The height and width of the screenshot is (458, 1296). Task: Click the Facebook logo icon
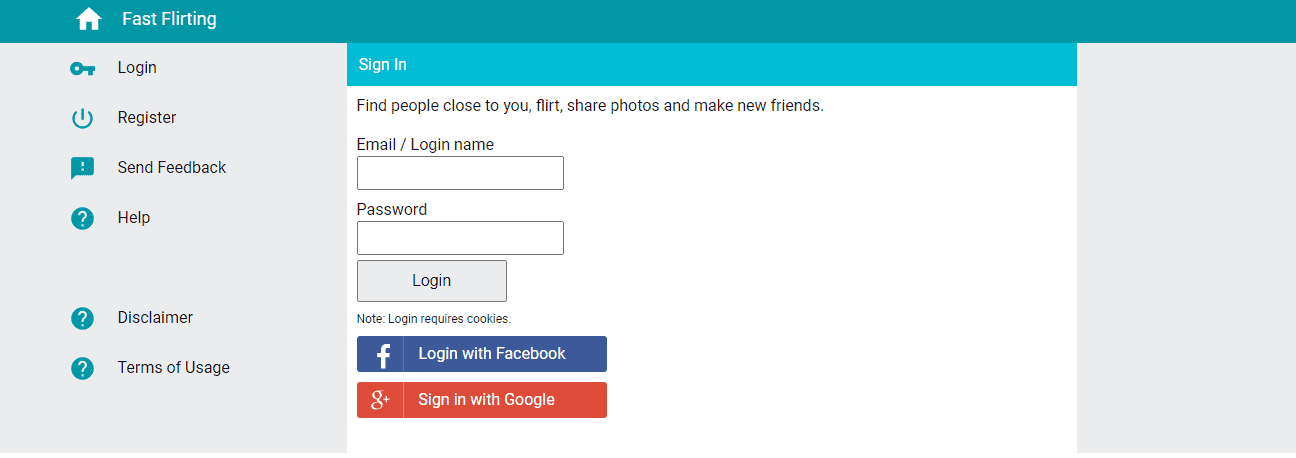click(381, 354)
